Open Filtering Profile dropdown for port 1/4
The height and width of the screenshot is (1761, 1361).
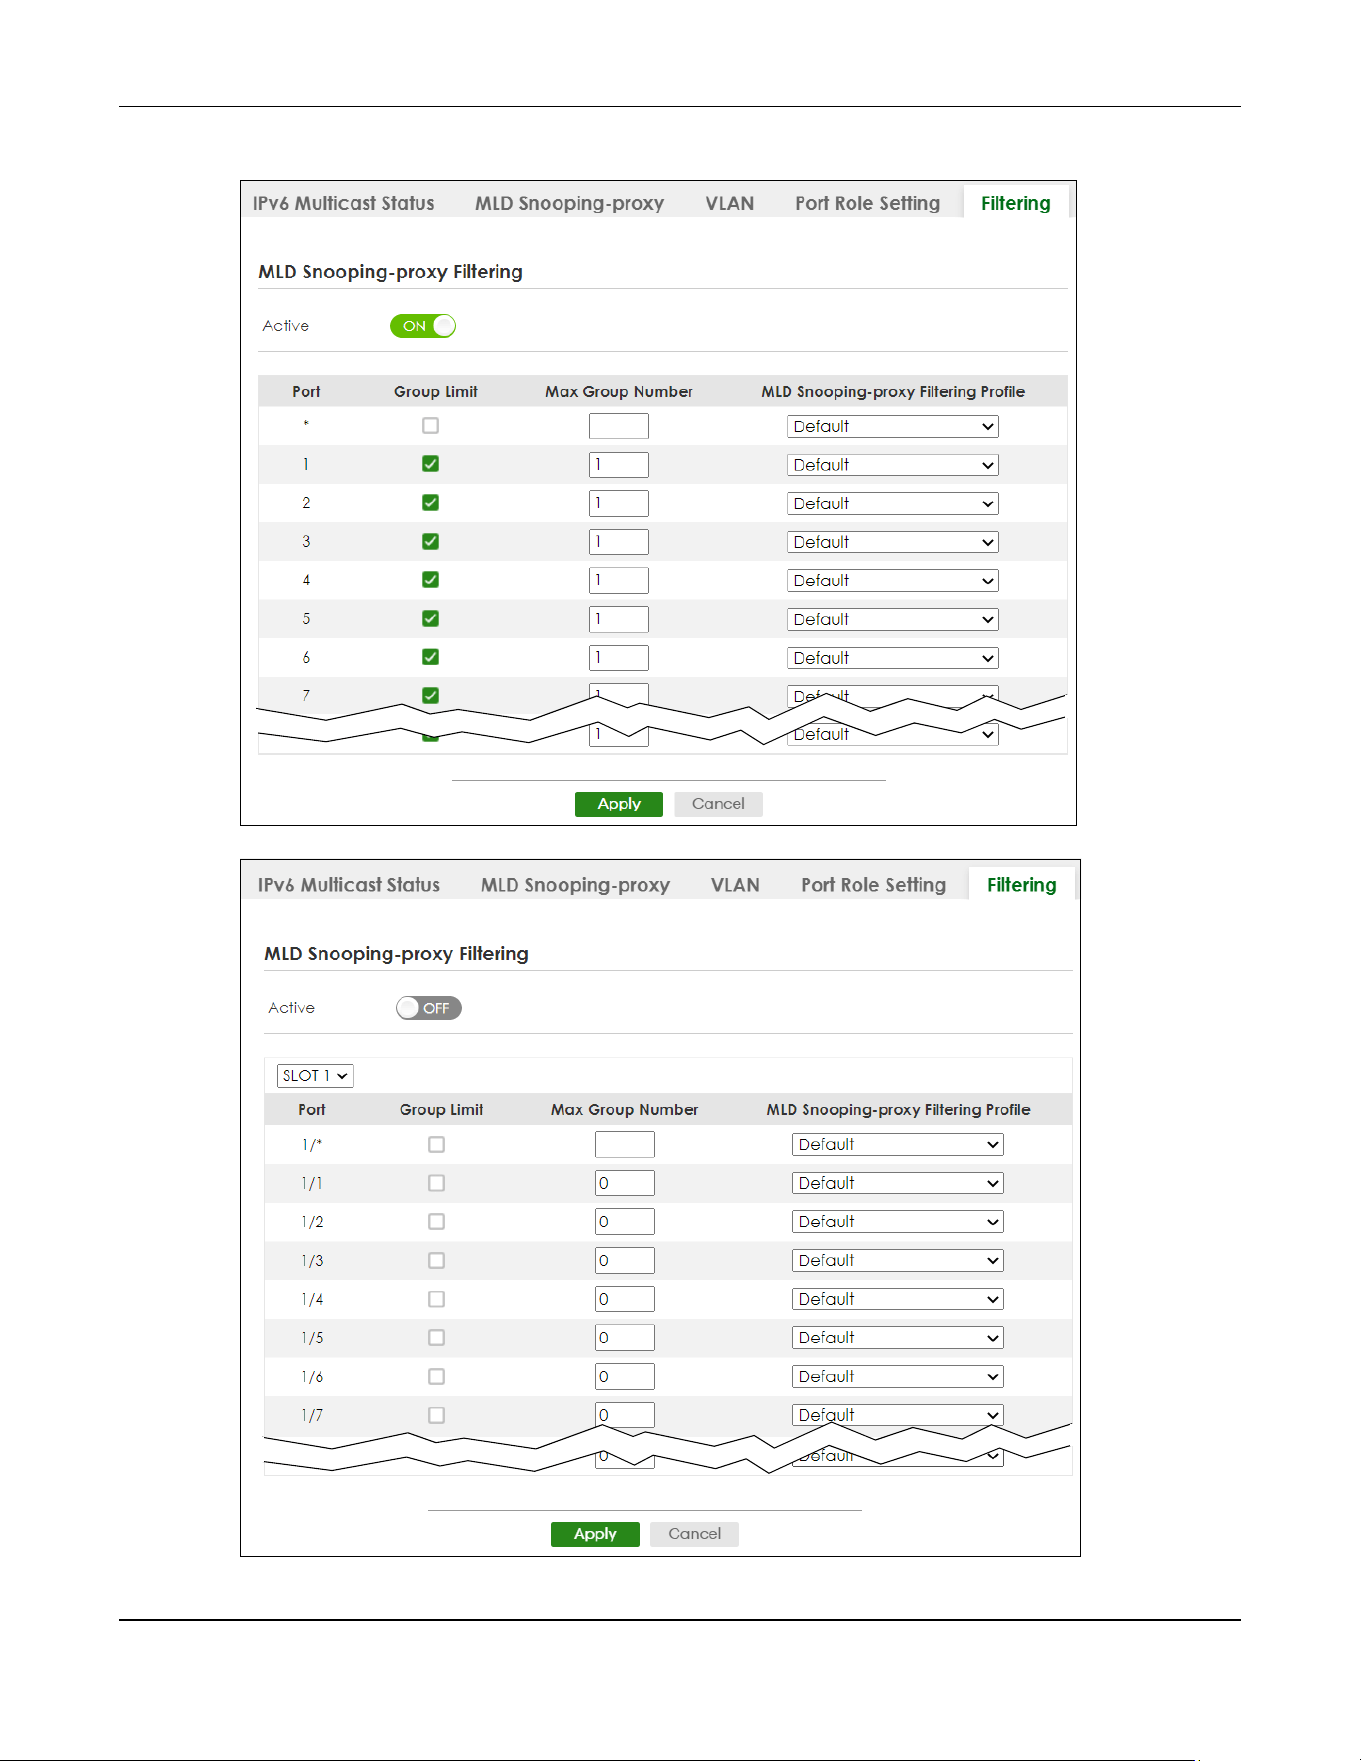[x=897, y=1299]
